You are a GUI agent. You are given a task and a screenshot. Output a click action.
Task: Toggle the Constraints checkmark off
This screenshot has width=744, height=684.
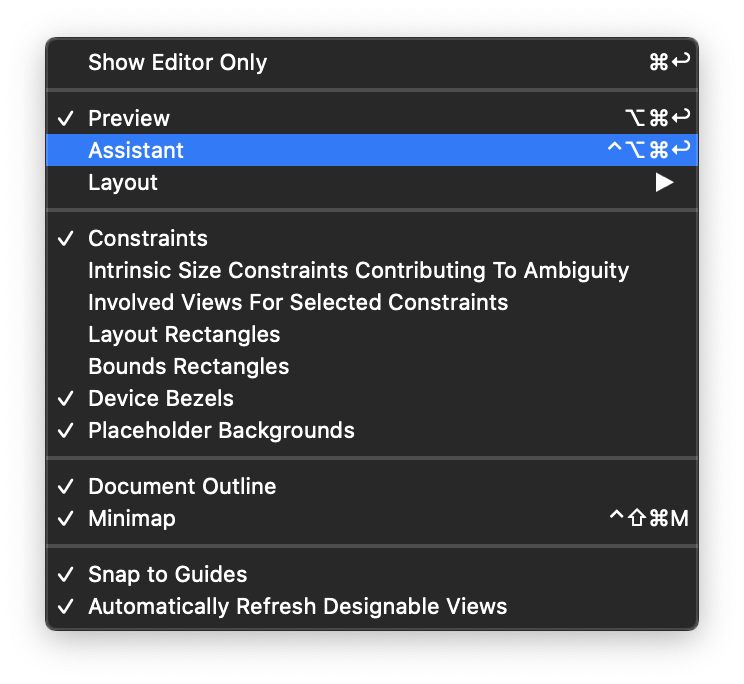[65, 238]
